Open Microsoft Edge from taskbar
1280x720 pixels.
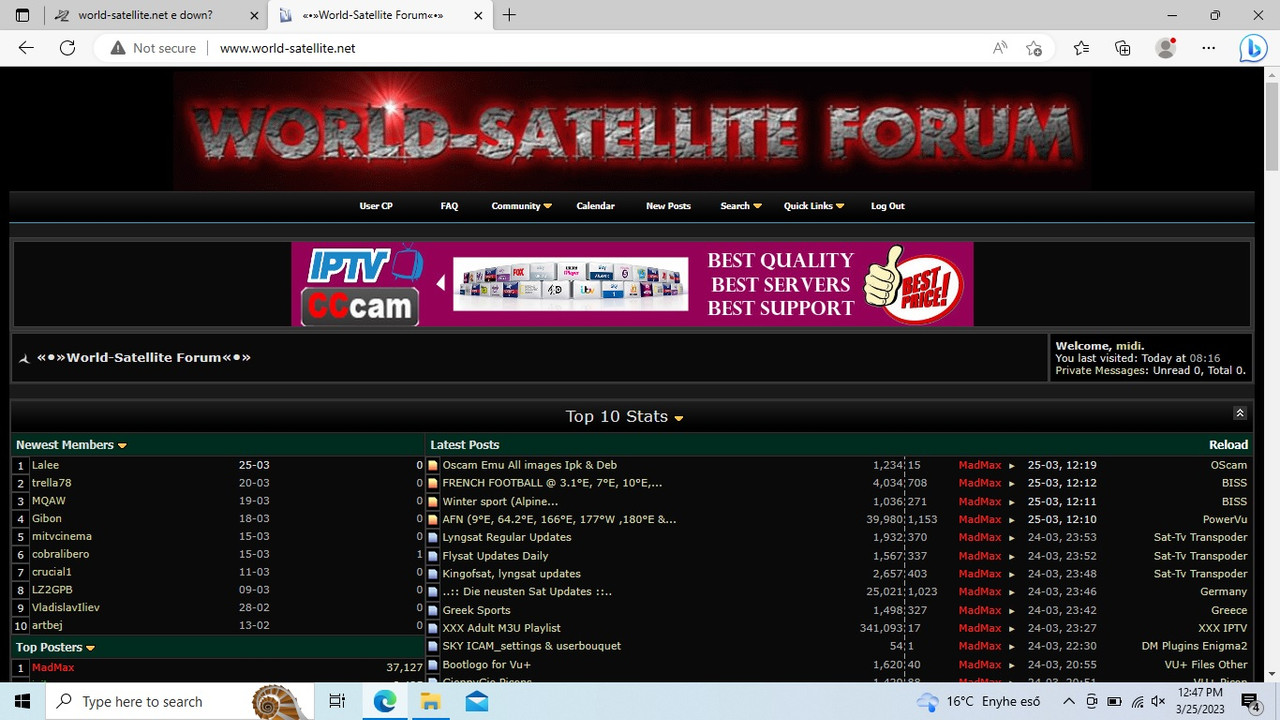(x=385, y=701)
